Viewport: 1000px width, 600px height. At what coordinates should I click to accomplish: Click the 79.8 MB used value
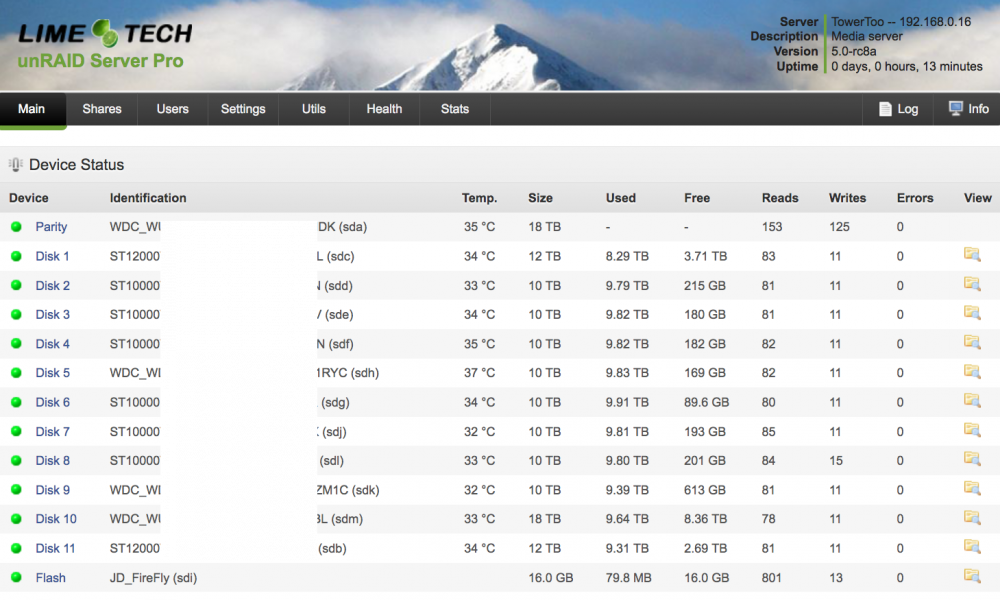(x=628, y=578)
